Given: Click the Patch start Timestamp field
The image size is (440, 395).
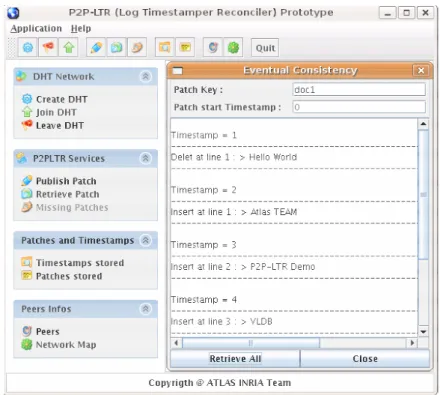Looking at the screenshot, I should point(359,107).
